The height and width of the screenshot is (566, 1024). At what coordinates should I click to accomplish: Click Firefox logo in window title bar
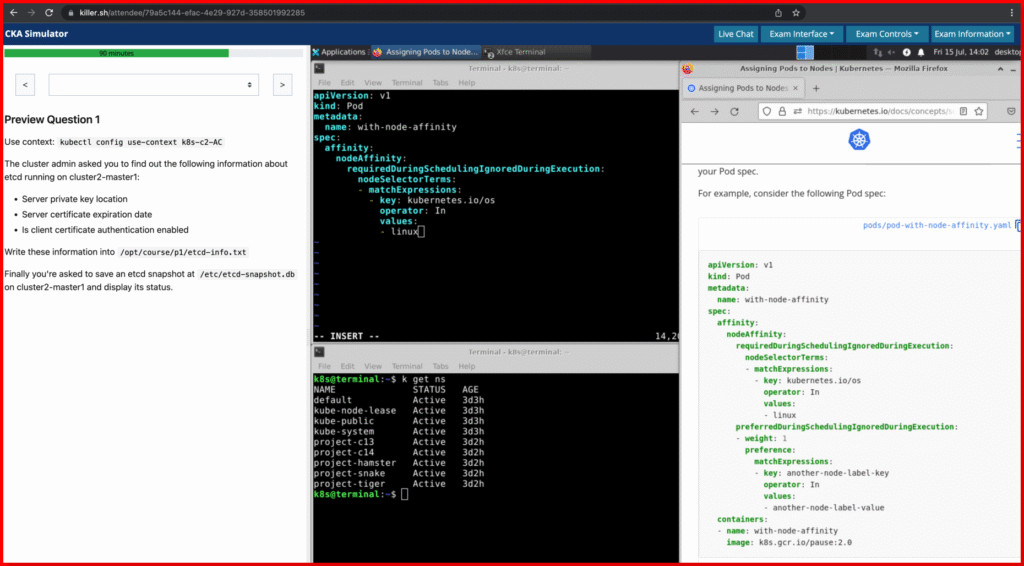(x=687, y=68)
